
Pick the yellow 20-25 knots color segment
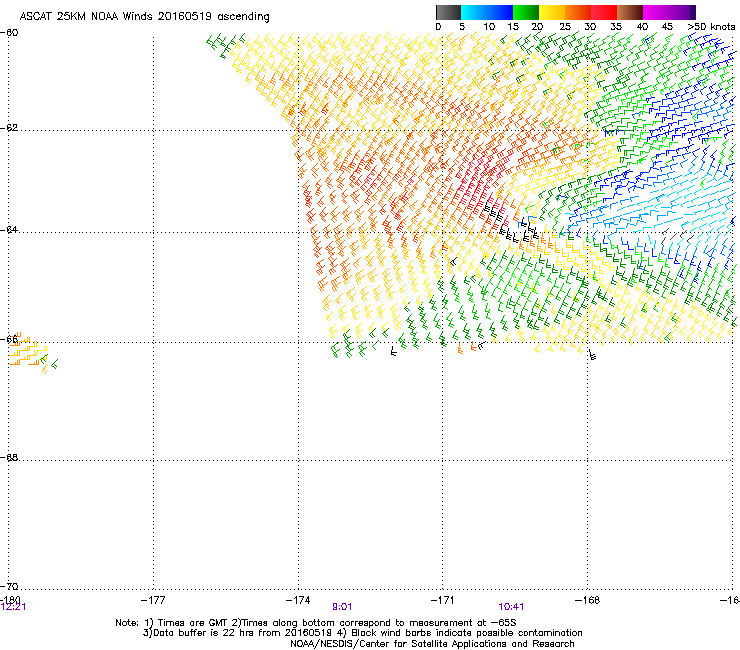tap(552, 12)
